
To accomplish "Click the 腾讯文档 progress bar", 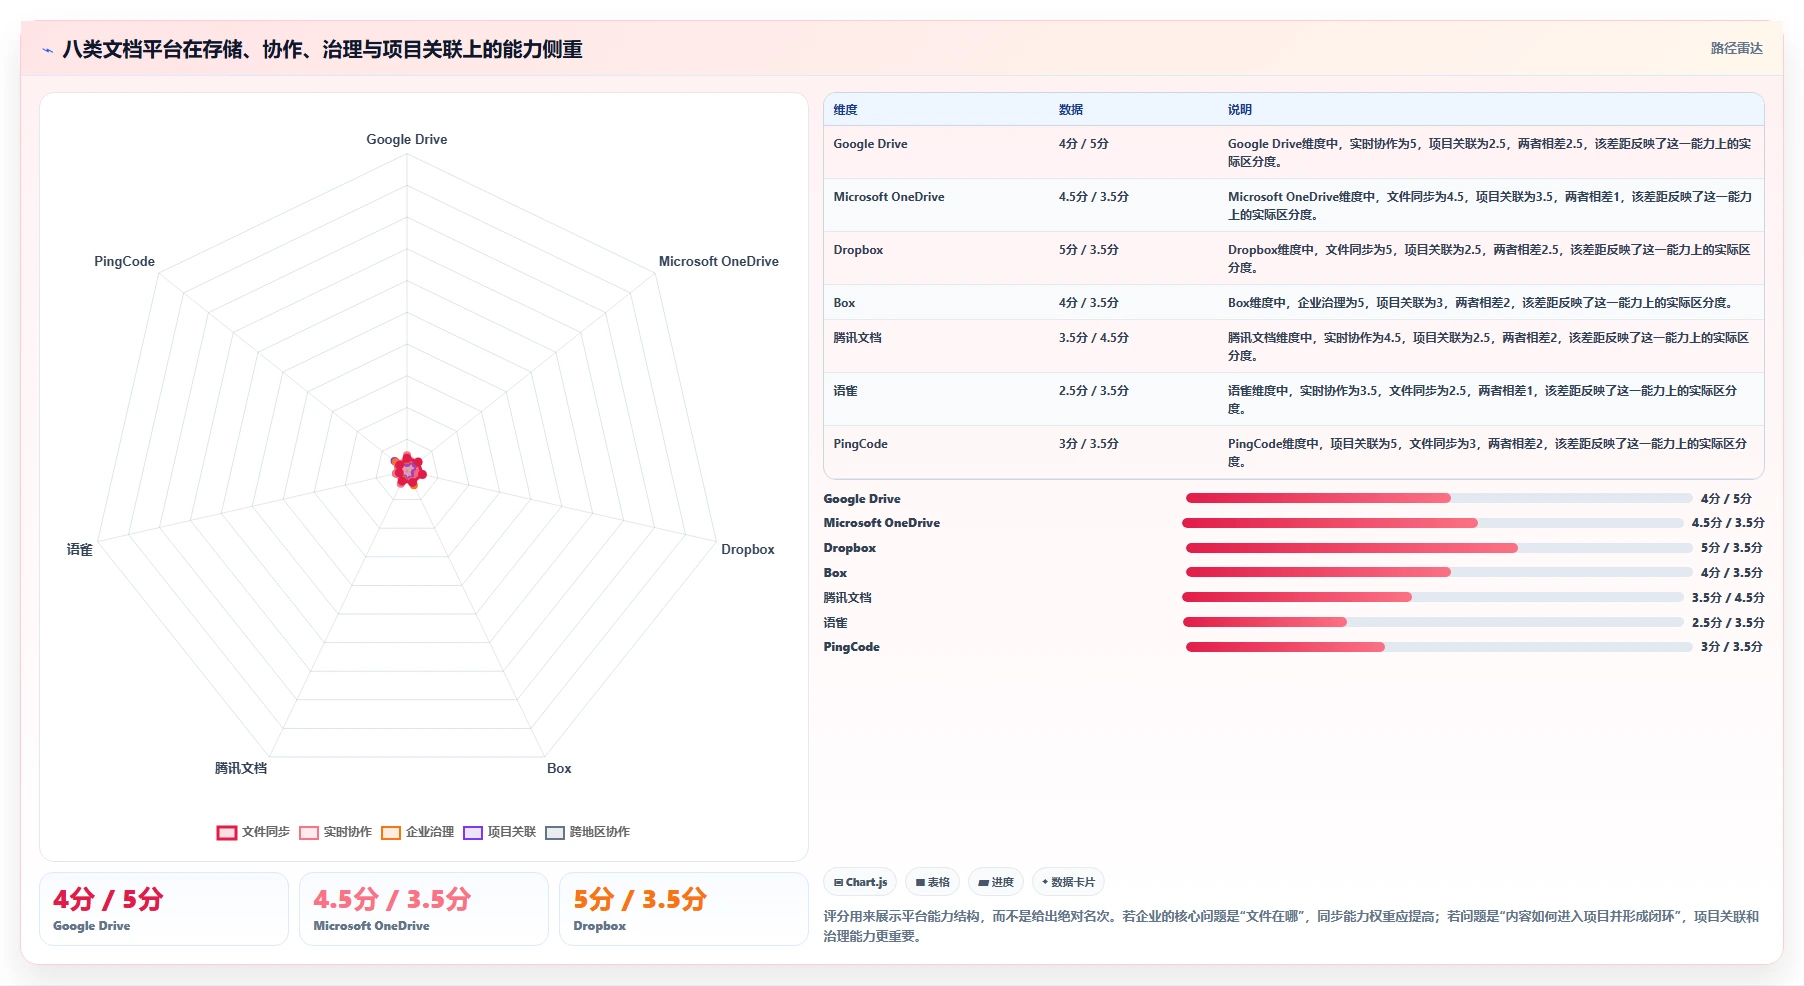I will pyautogui.click(x=1433, y=597).
